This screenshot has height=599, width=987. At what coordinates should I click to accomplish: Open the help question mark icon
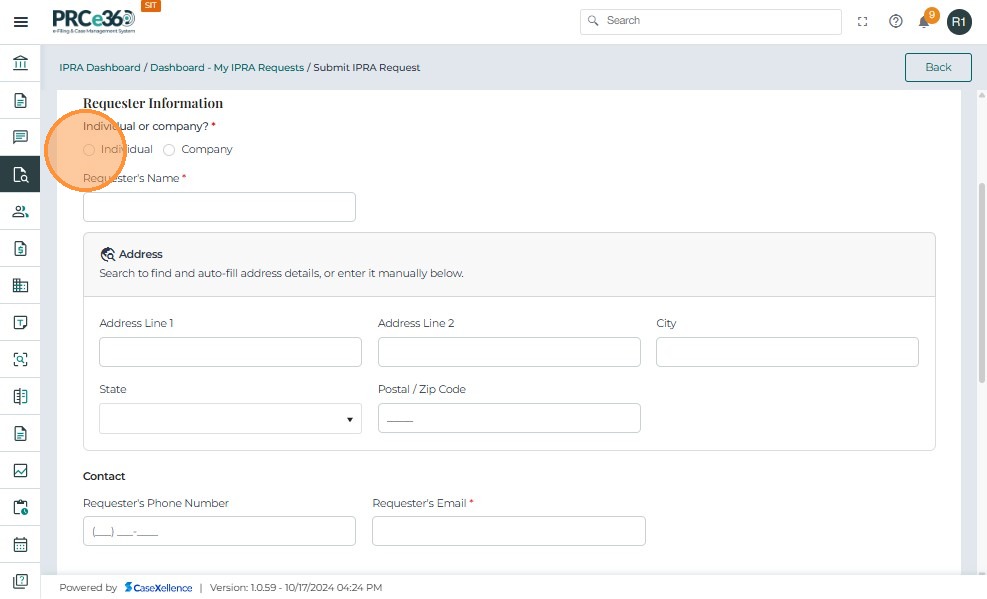tap(896, 21)
